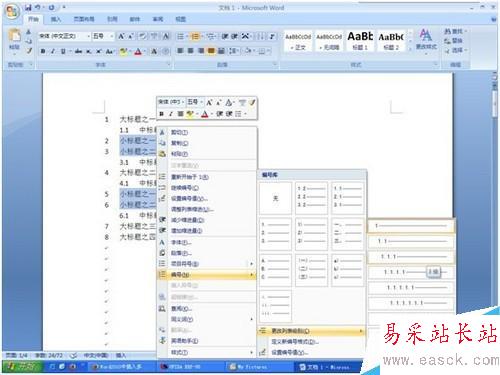Image resolution: width=500 pixels, height=375 pixels.
Task: Click the Grow Font icon in the ribbon
Action: [121, 36]
